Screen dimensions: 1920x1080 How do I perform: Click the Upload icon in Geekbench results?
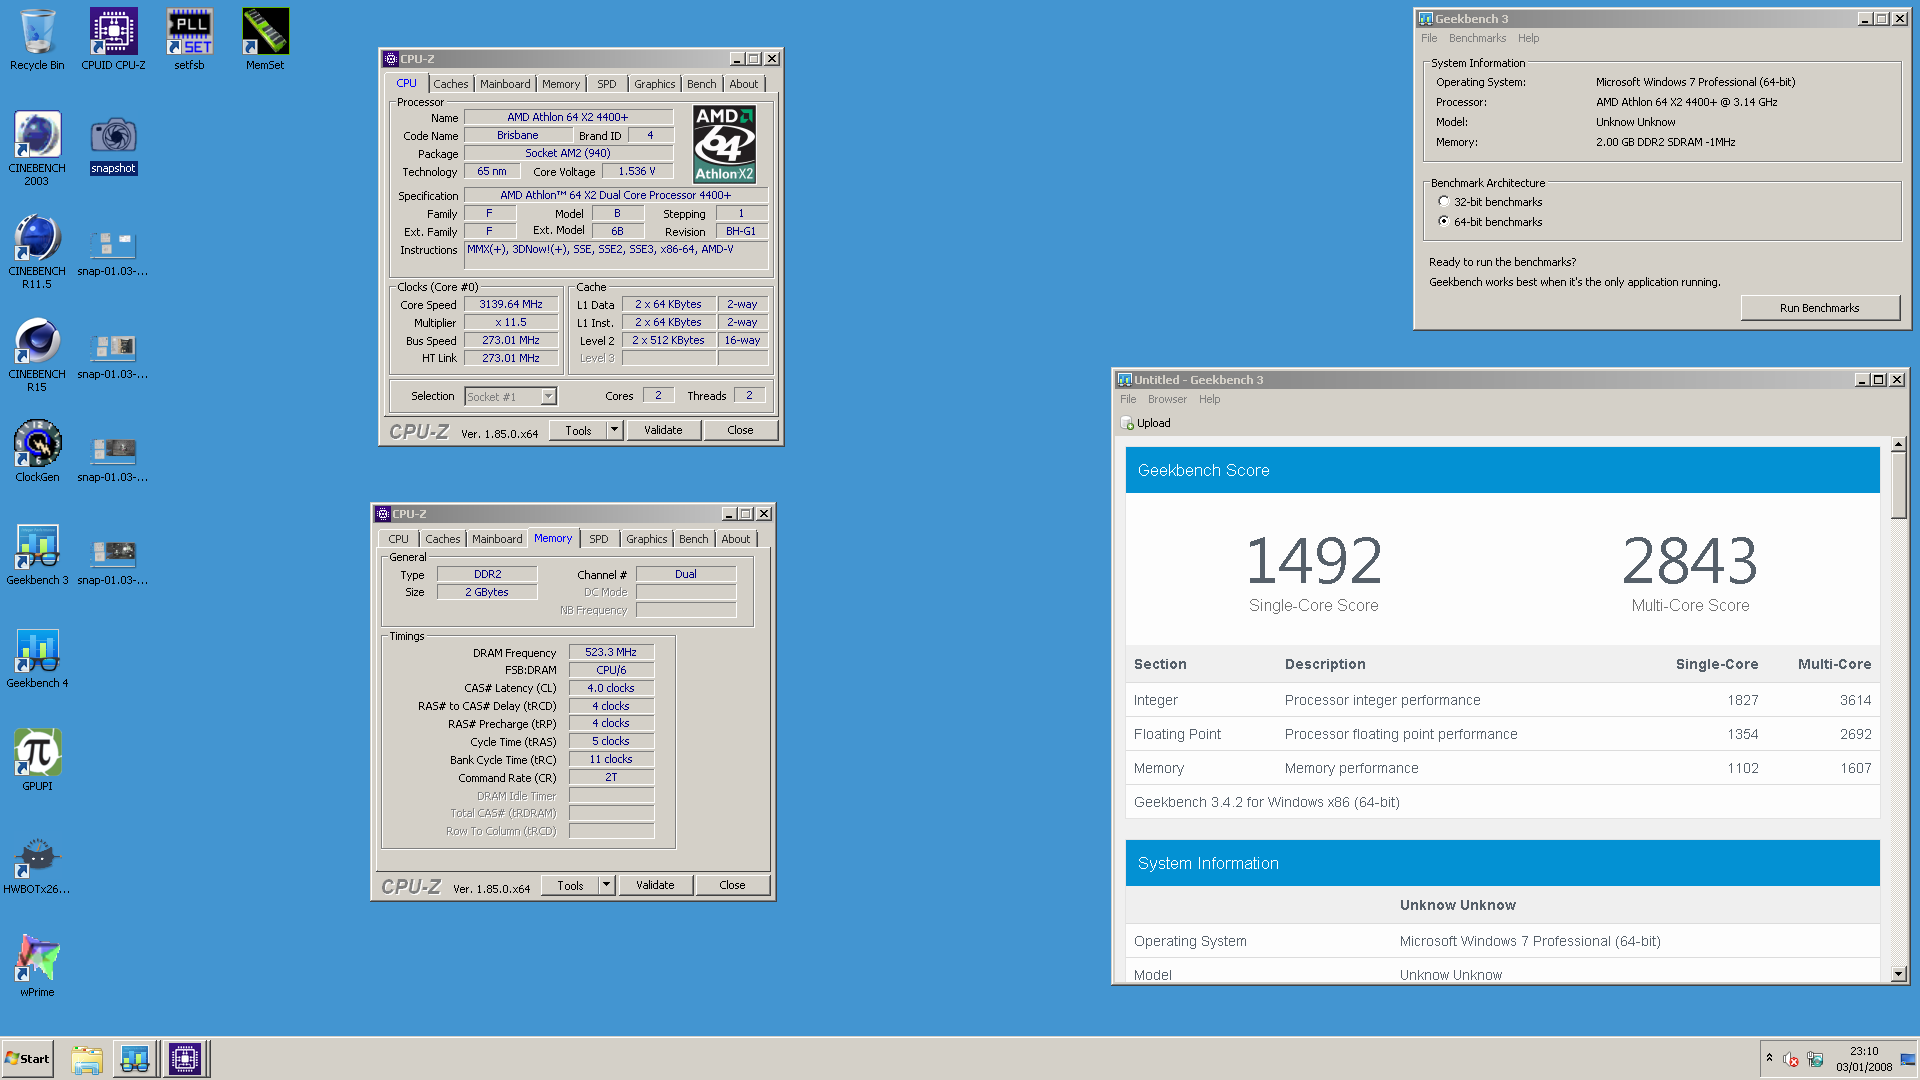tap(1127, 423)
